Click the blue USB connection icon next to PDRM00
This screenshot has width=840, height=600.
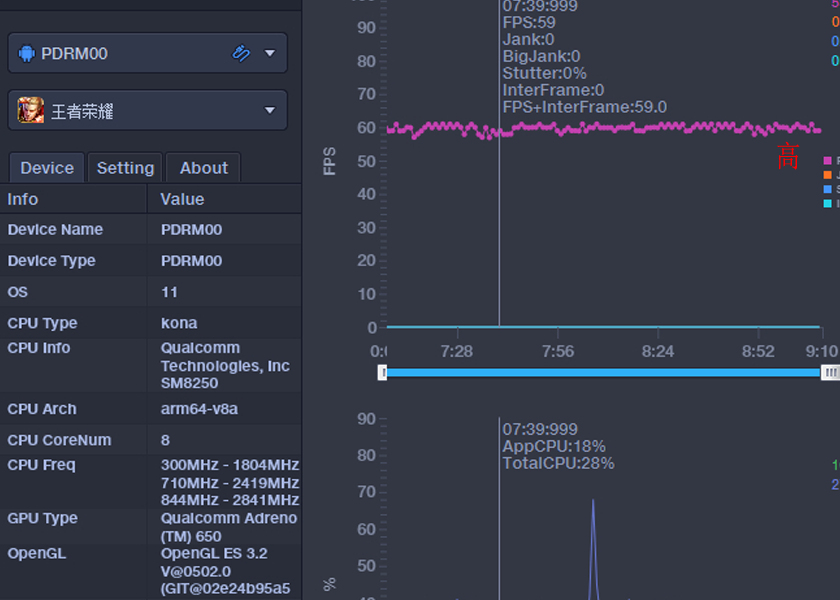point(239,52)
